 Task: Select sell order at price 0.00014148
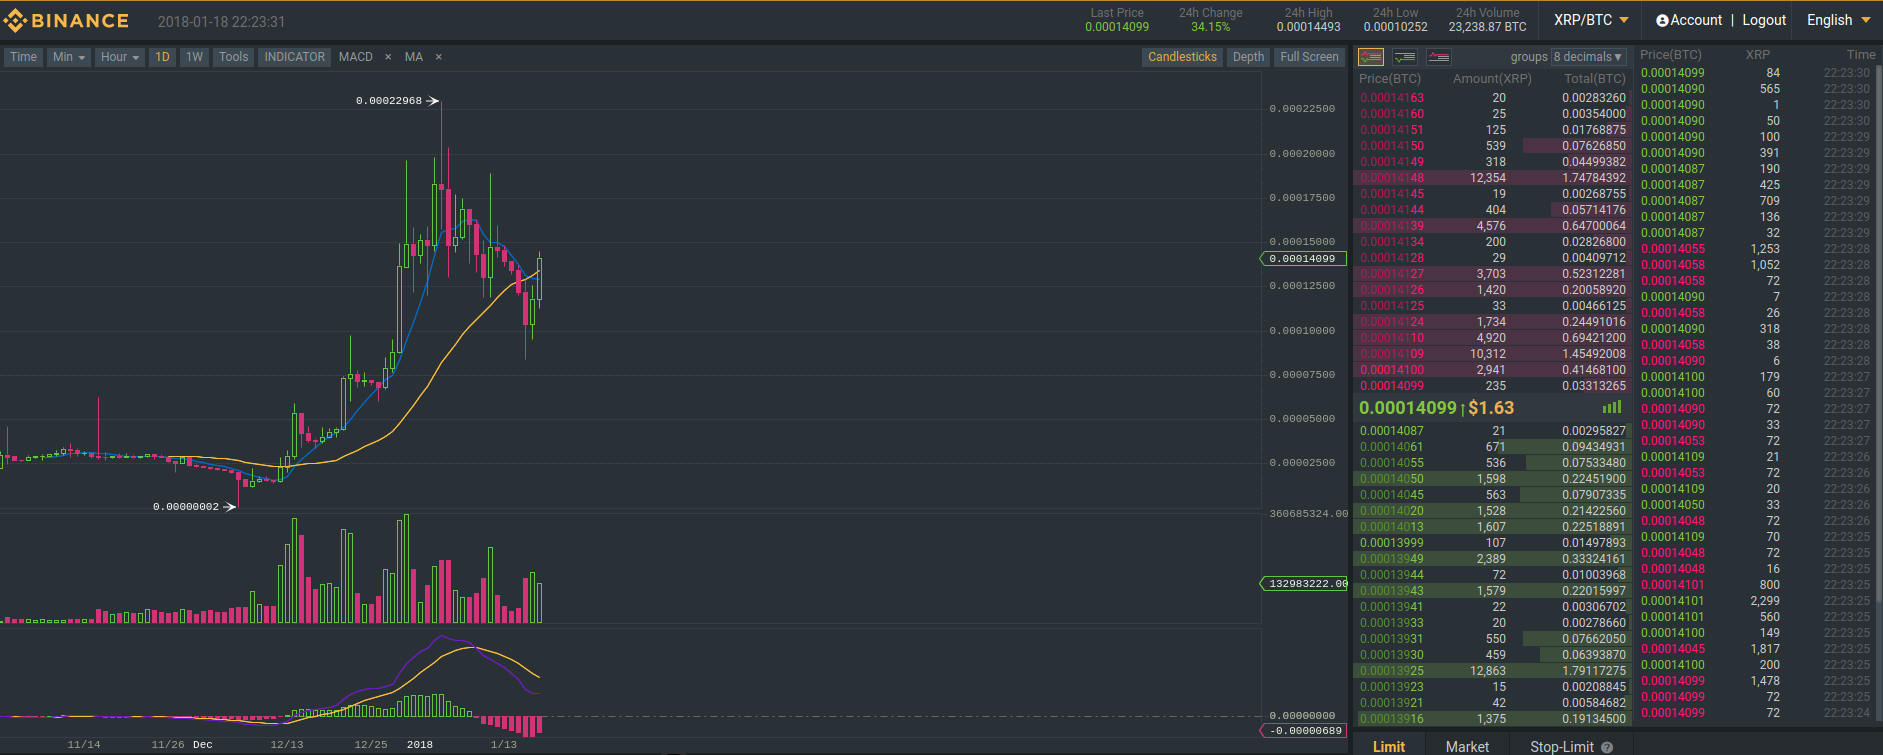click(x=1493, y=178)
